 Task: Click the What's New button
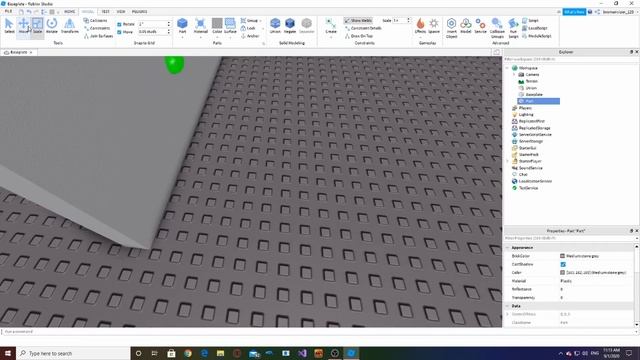coord(574,12)
